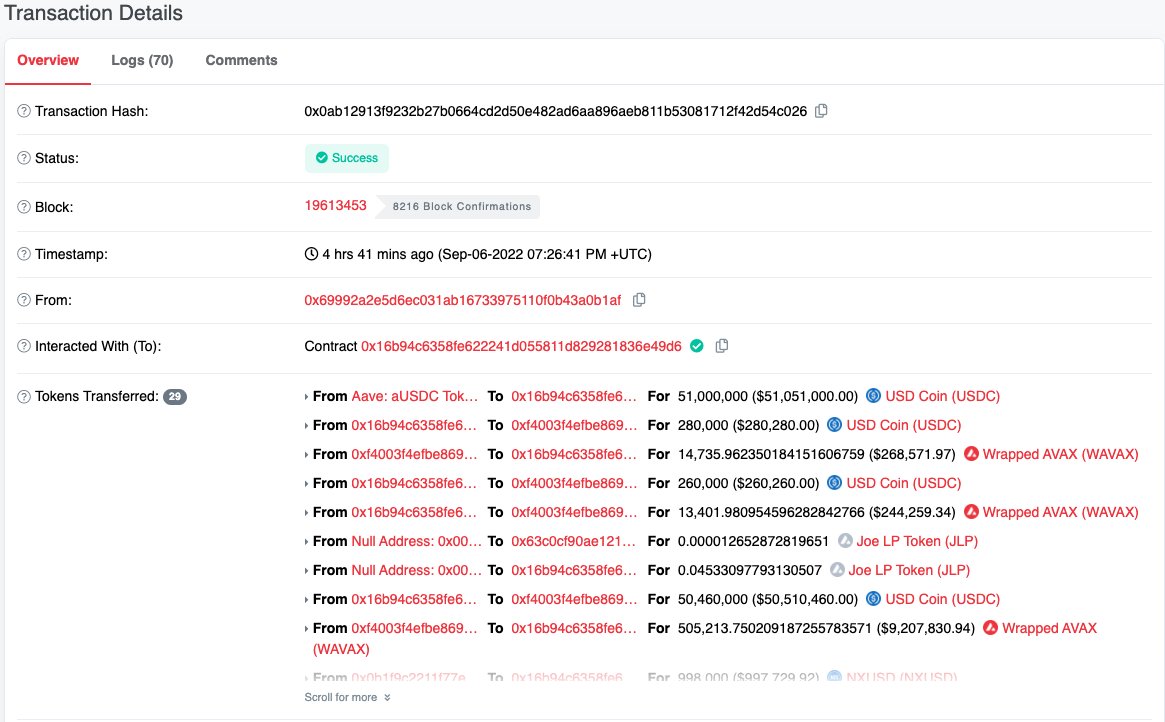Click USDC token icon in 280,000 row

coord(834,425)
